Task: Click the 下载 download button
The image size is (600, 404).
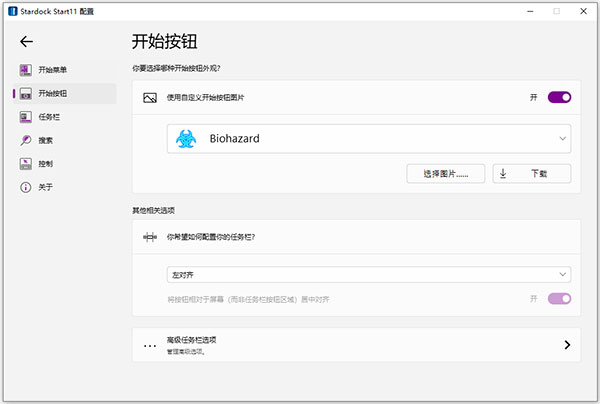Action: pos(531,173)
